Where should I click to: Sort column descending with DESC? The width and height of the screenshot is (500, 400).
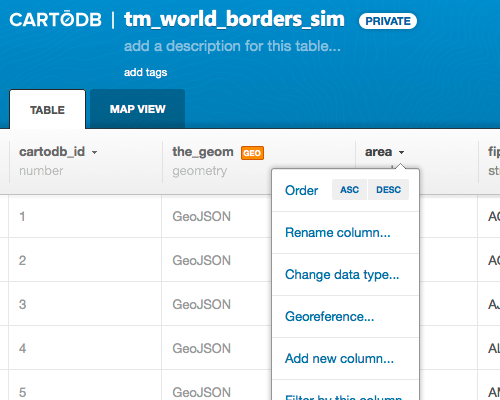(388, 190)
